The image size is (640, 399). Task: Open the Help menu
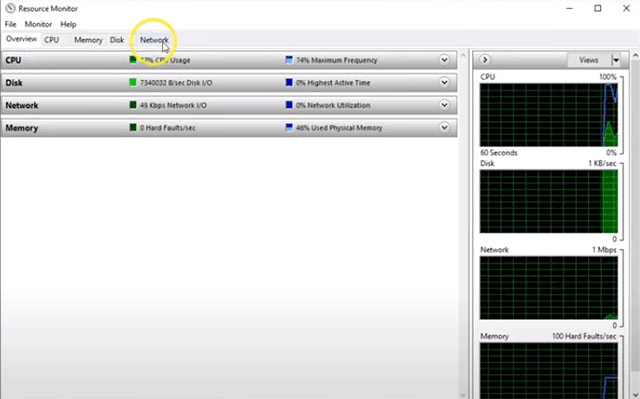coord(68,24)
